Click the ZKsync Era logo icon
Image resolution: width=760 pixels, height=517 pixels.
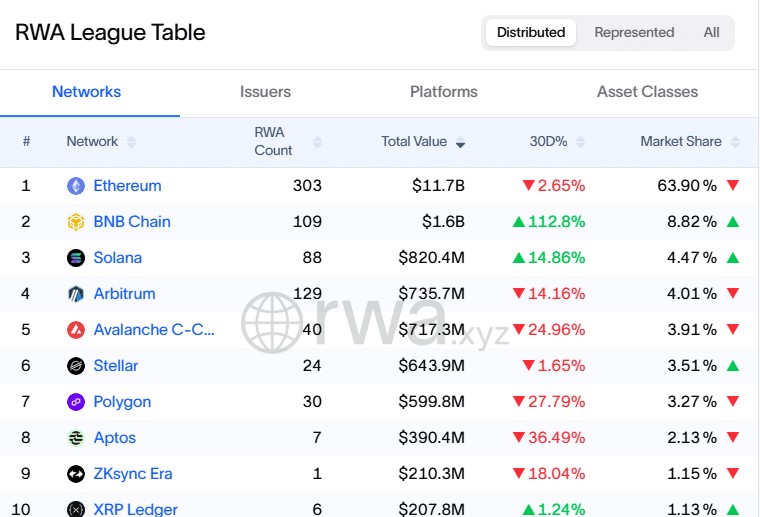click(76, 474)
